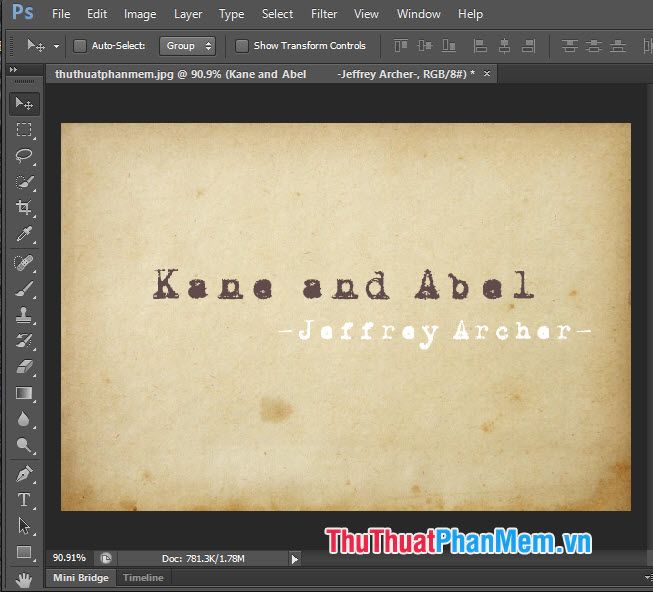This screenshot has height=592, width=653.
Task: Select the Path Selection tool
Action: (24, 526)
